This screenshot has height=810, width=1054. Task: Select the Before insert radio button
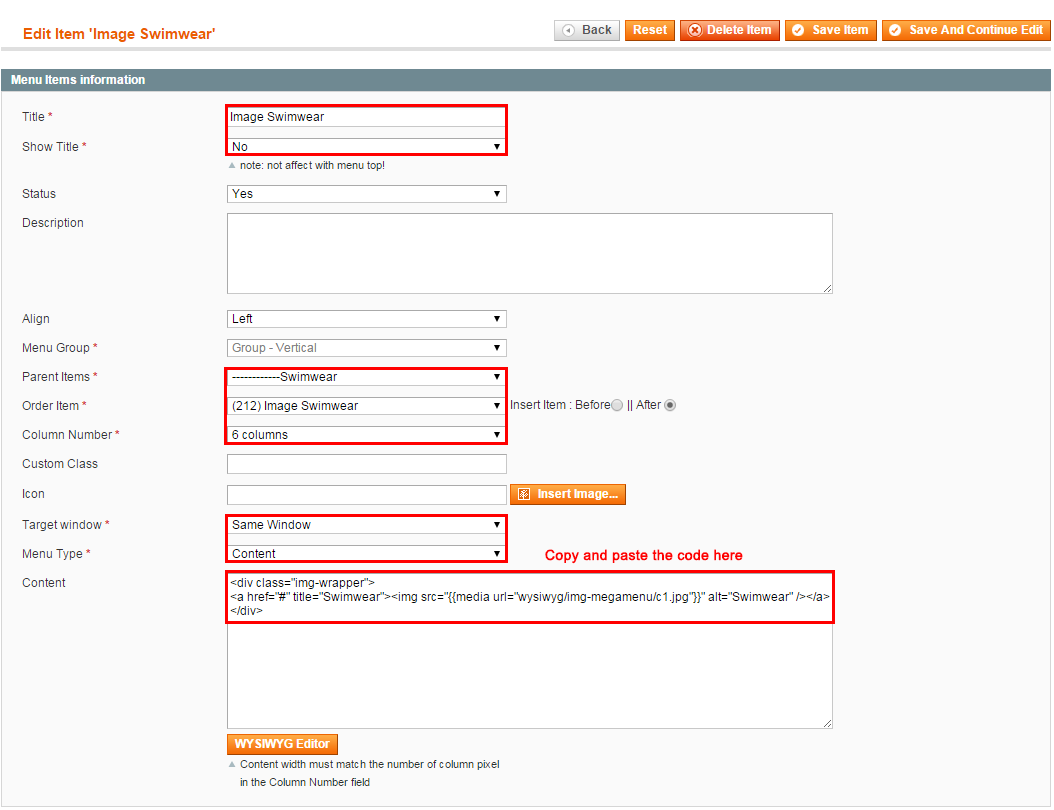tap(617, 405)
